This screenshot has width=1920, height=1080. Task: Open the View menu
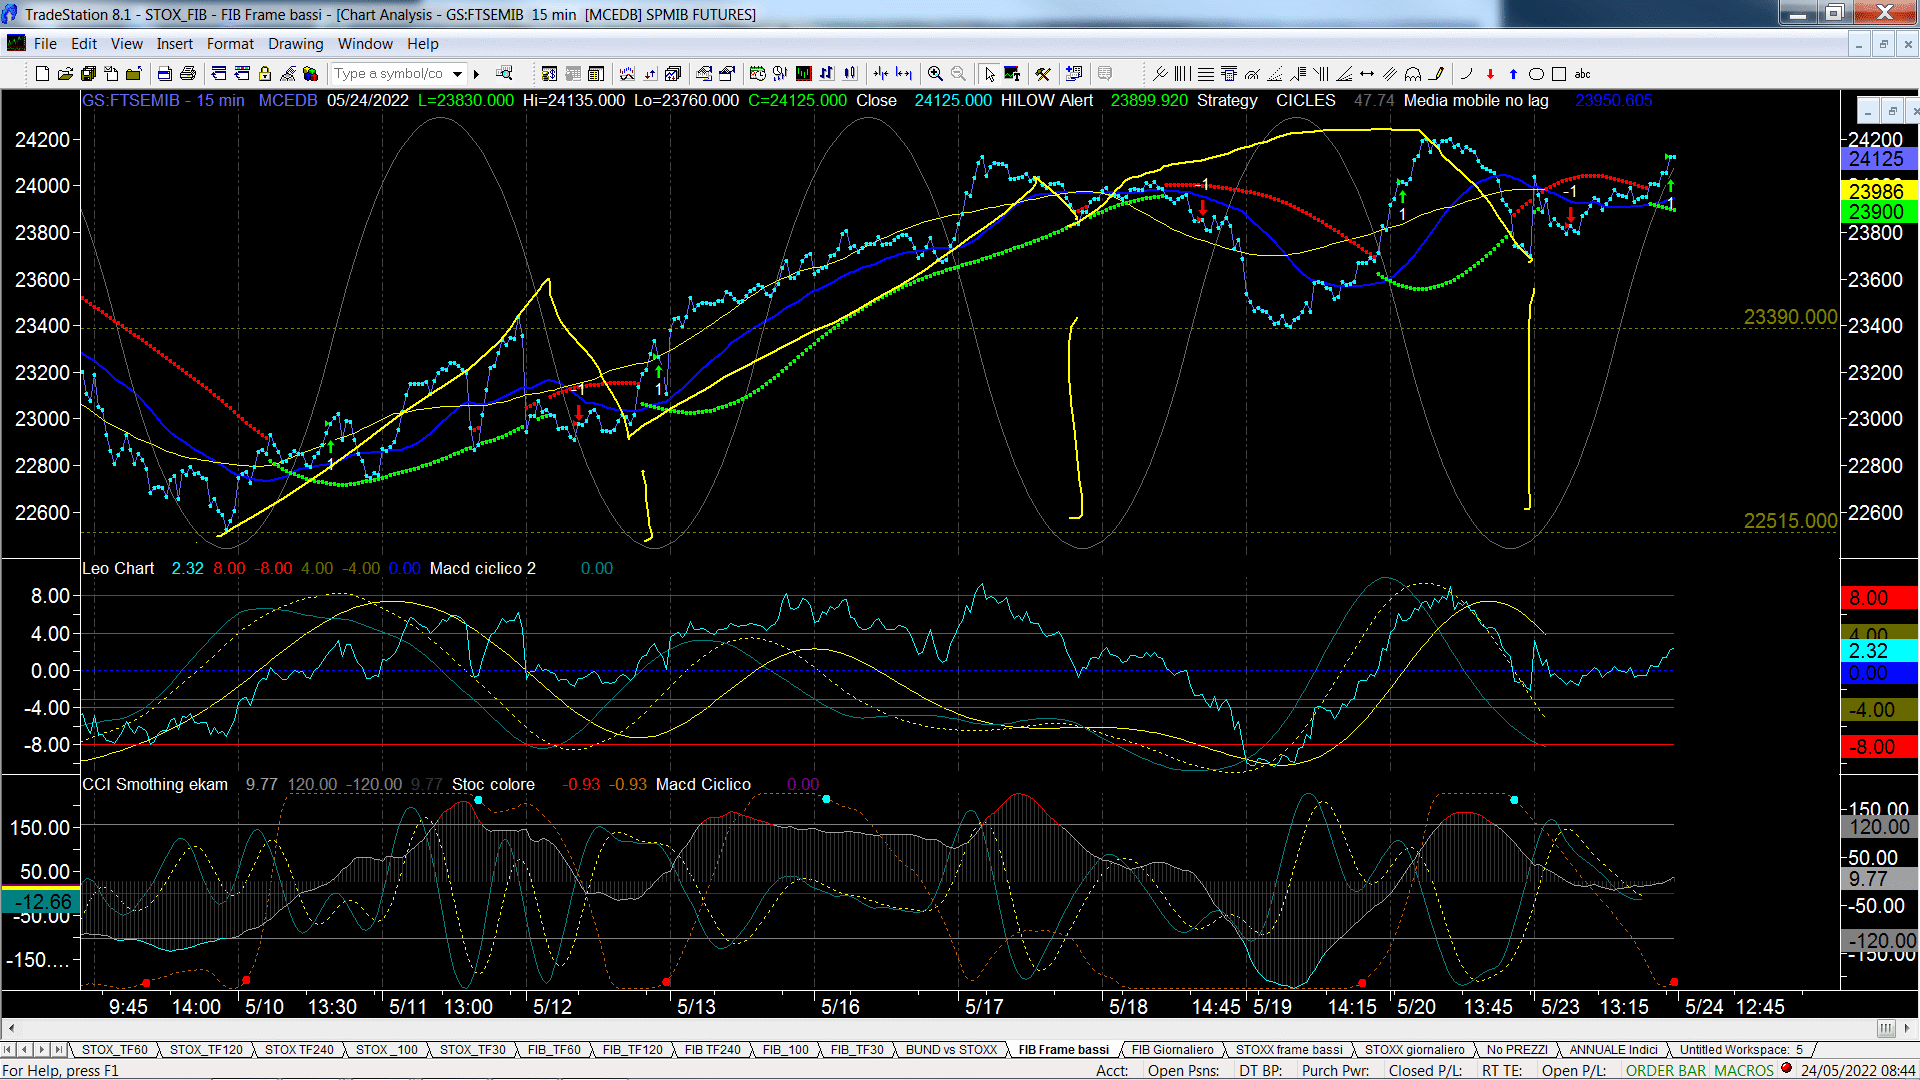click(127, 44)
